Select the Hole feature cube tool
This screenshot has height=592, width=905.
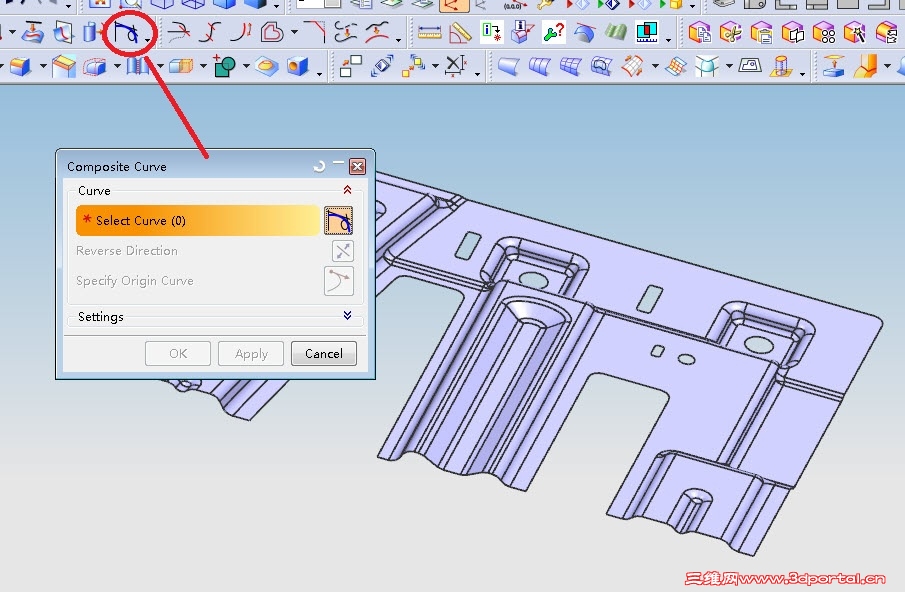click(x=297, y=66)
